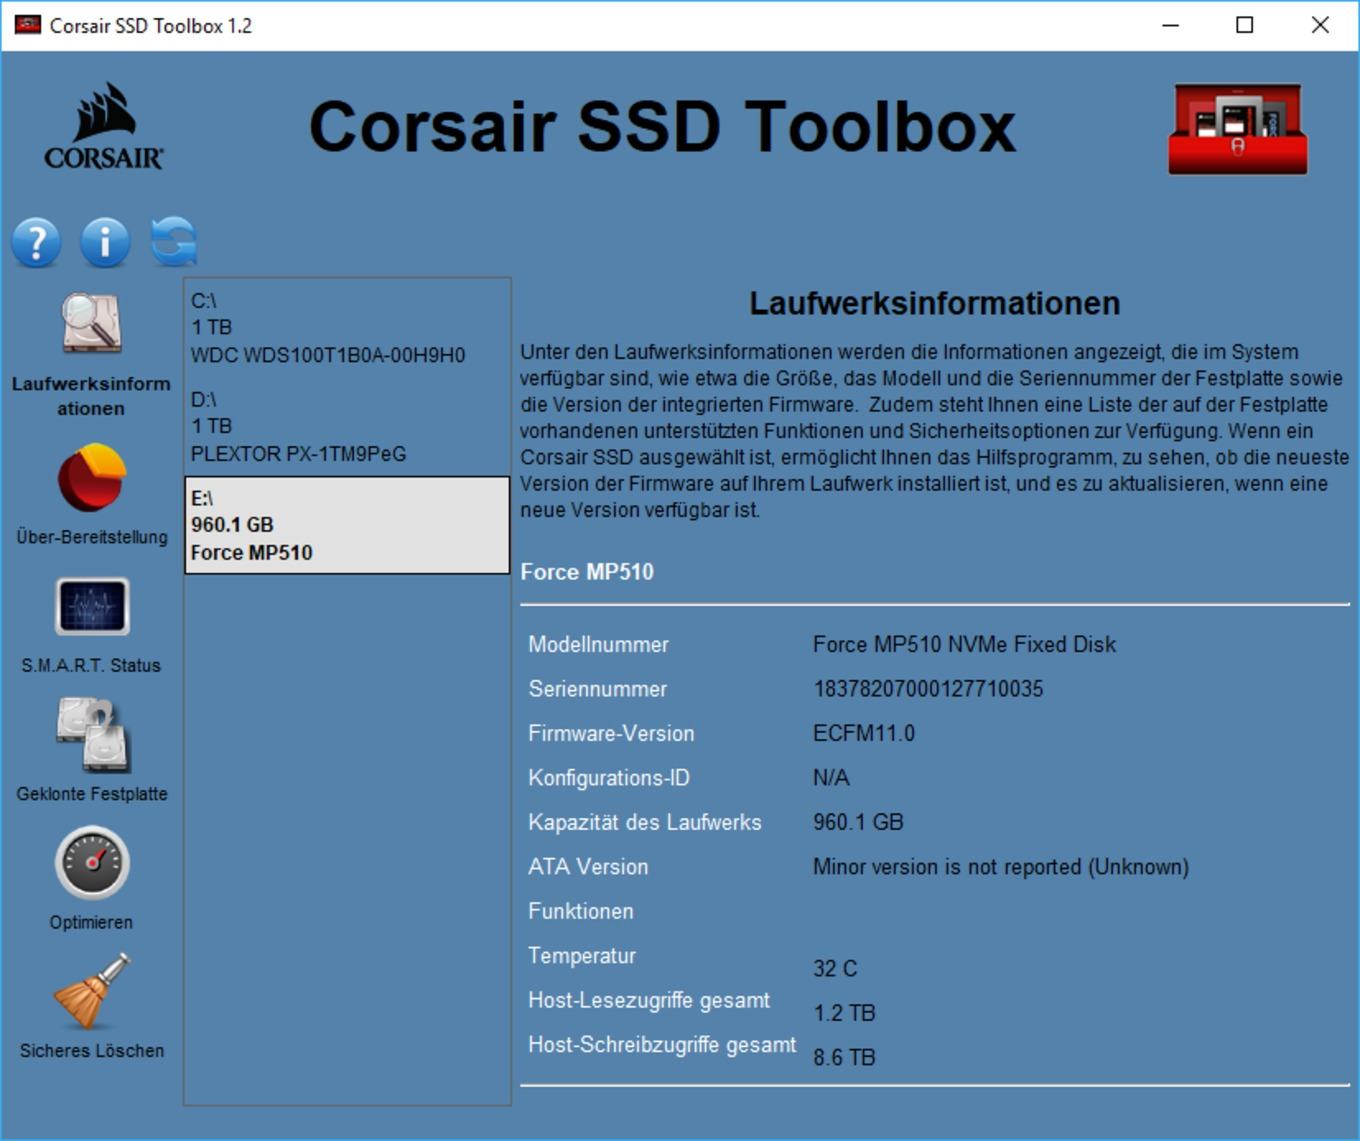Click capacity value 960.1 GB in details
1360x1141 pixels.
click(858, 822)
